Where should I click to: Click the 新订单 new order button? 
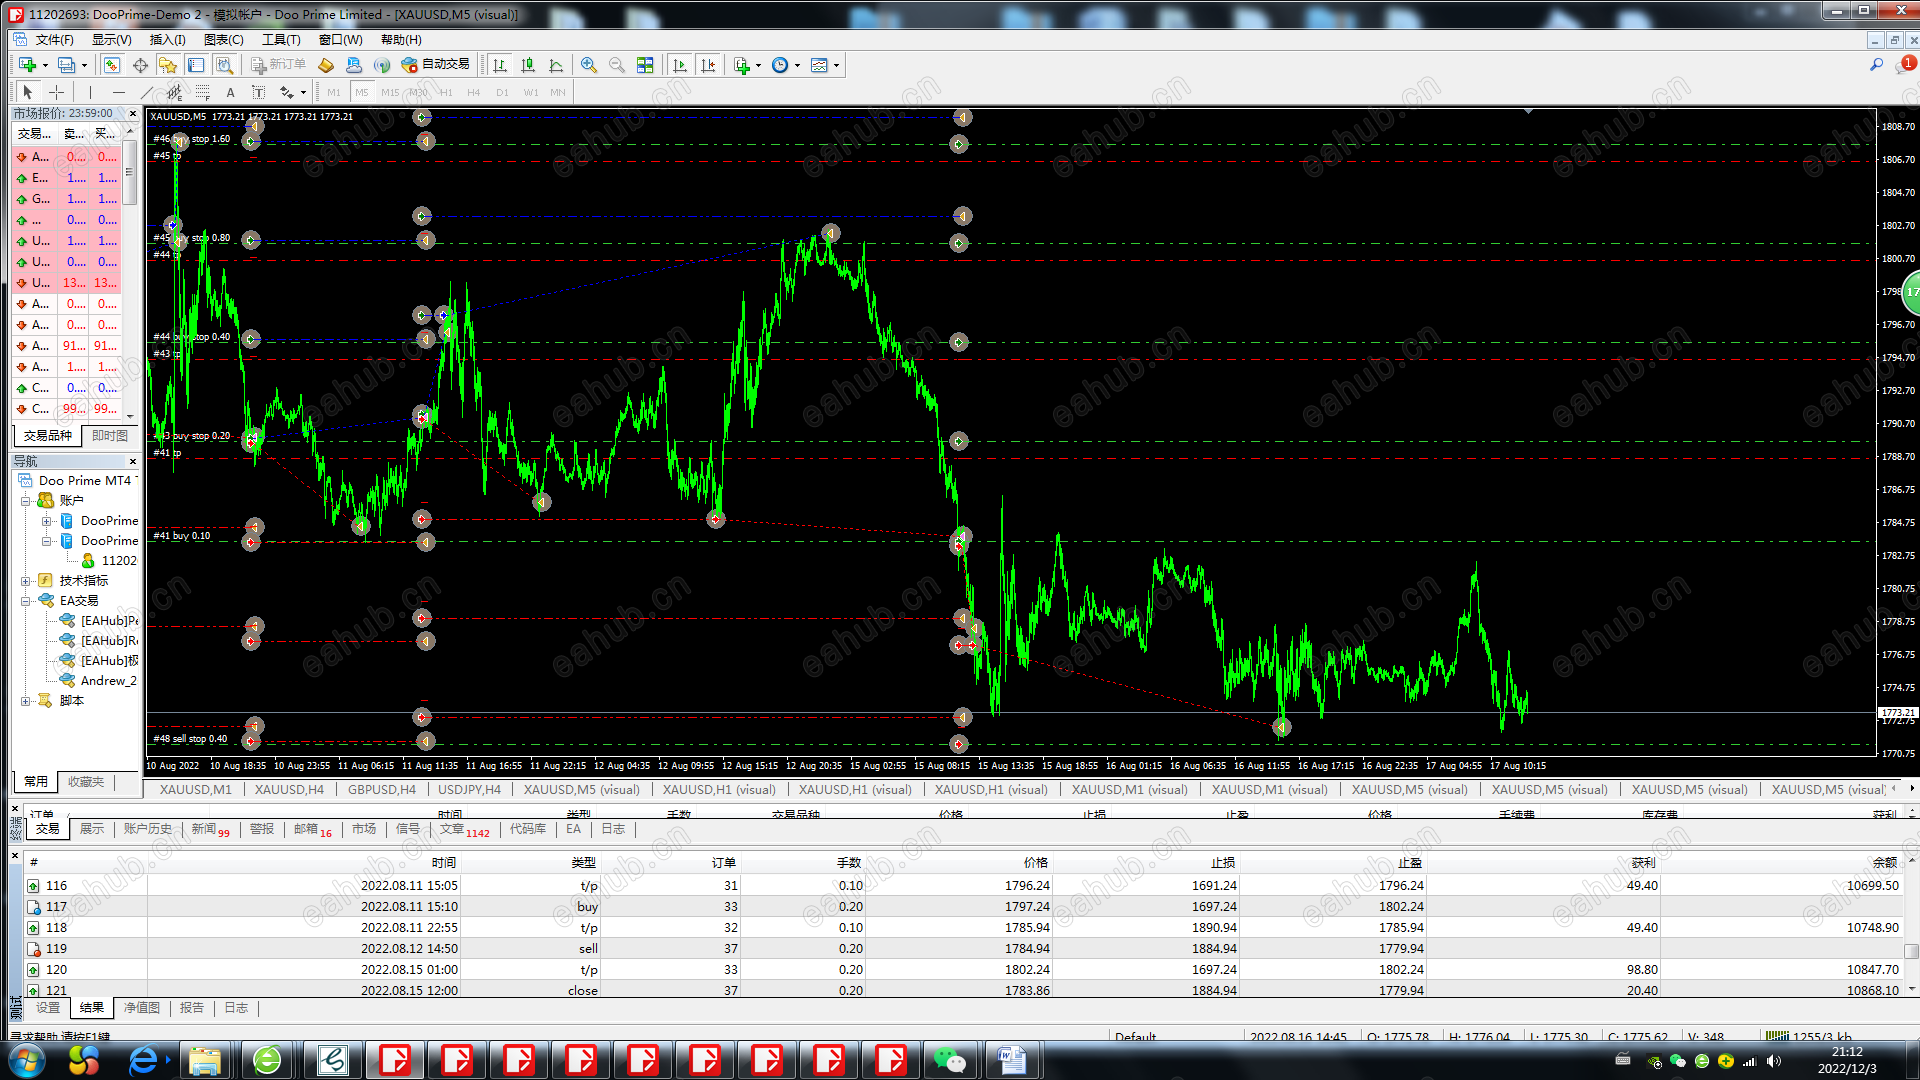point(278,65)
